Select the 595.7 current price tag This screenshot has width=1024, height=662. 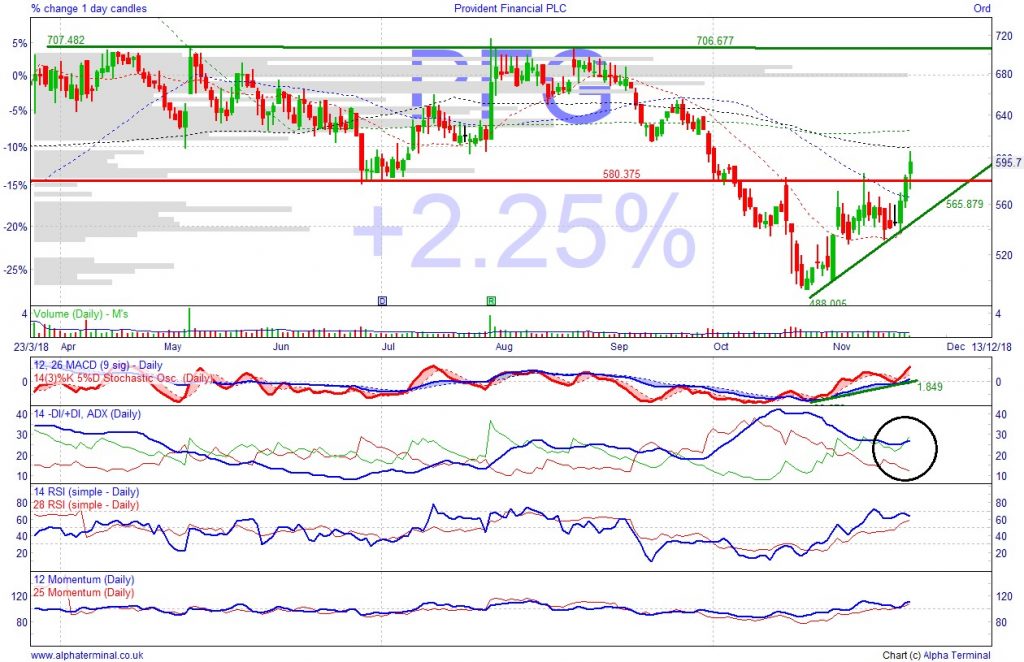pyautogui.click(x=1008, y=163)
